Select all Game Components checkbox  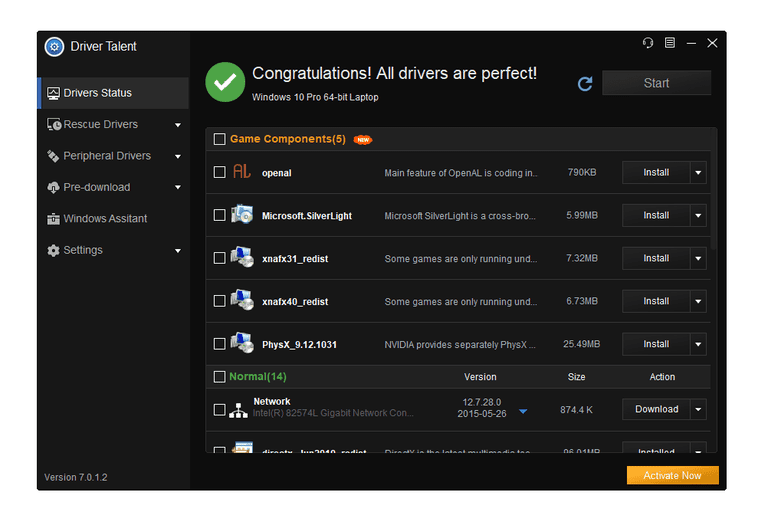(x=220, y=139)
